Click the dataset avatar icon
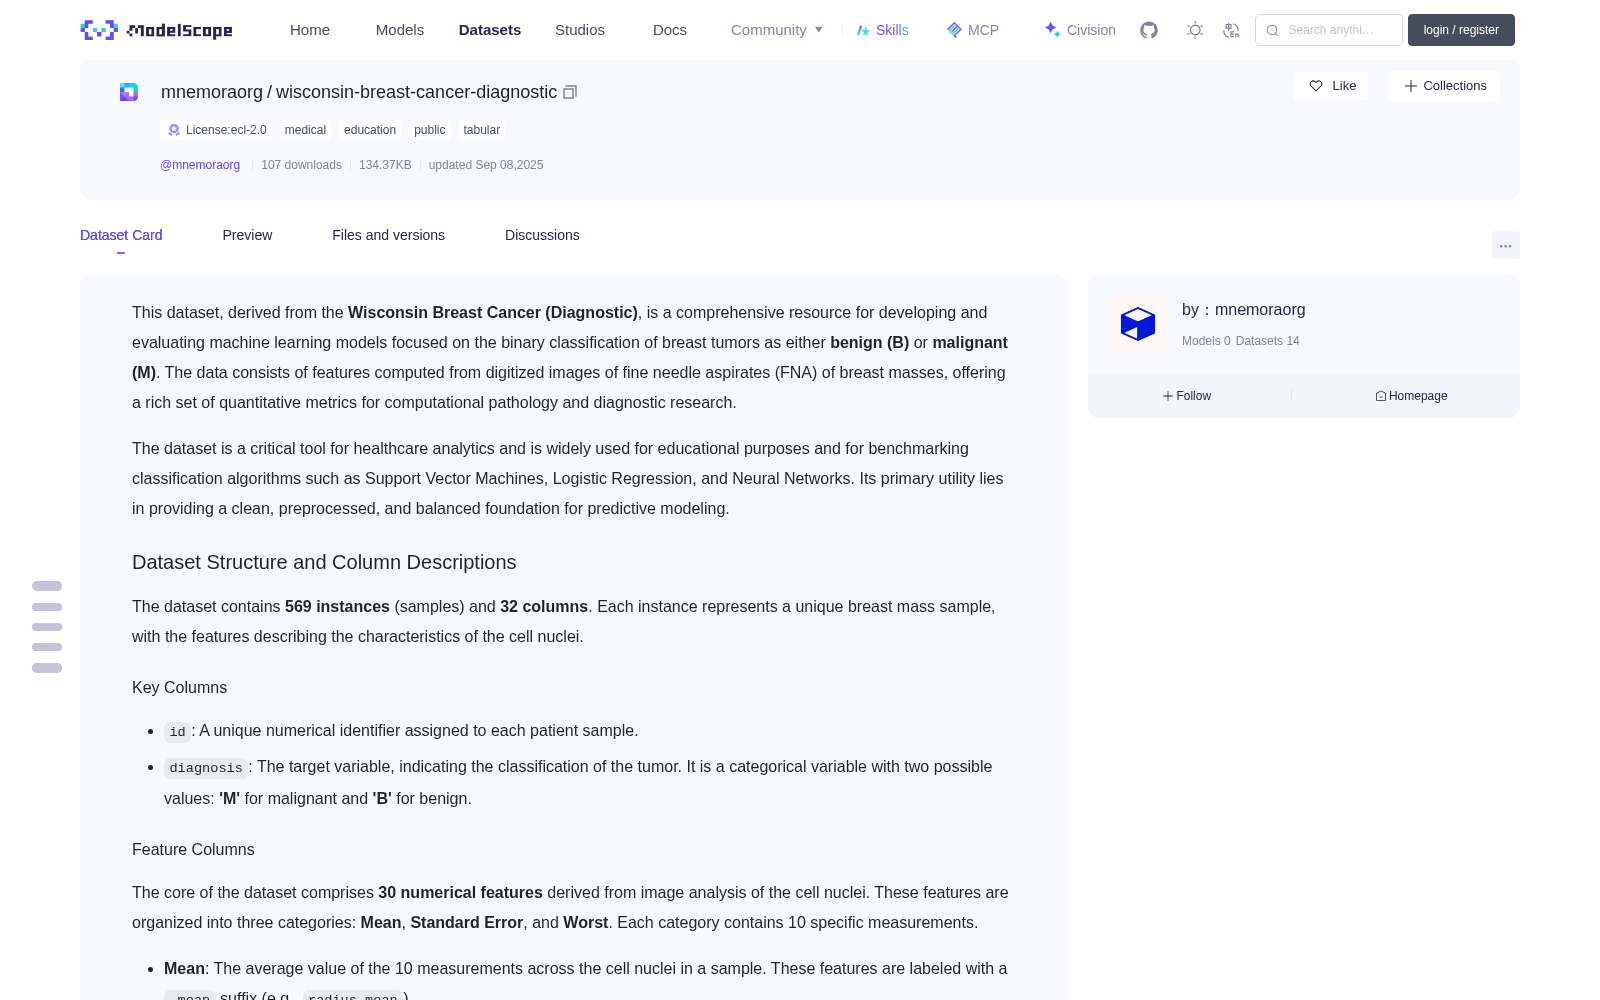The width and height of the screenshot is (1600, 1000). pos(129,92)
